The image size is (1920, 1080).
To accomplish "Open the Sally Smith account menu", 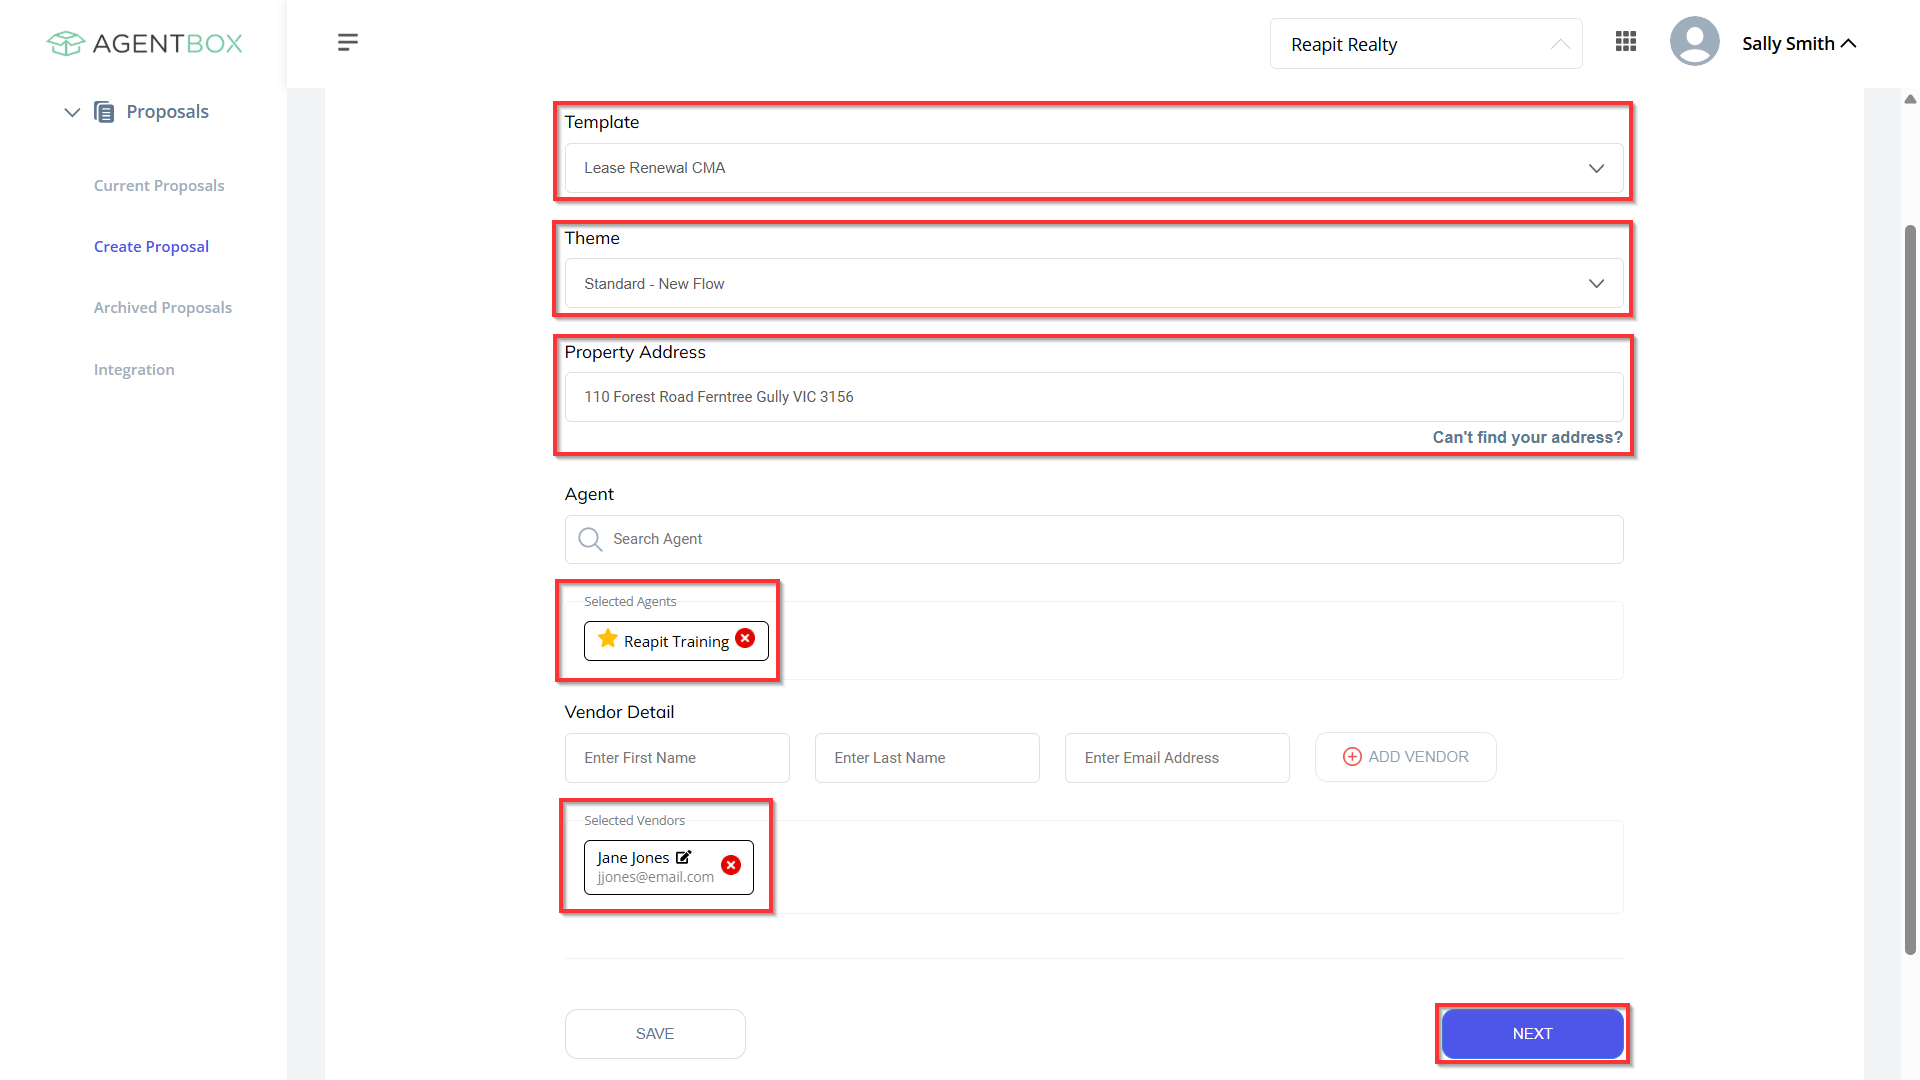I will click(1799, 43).
